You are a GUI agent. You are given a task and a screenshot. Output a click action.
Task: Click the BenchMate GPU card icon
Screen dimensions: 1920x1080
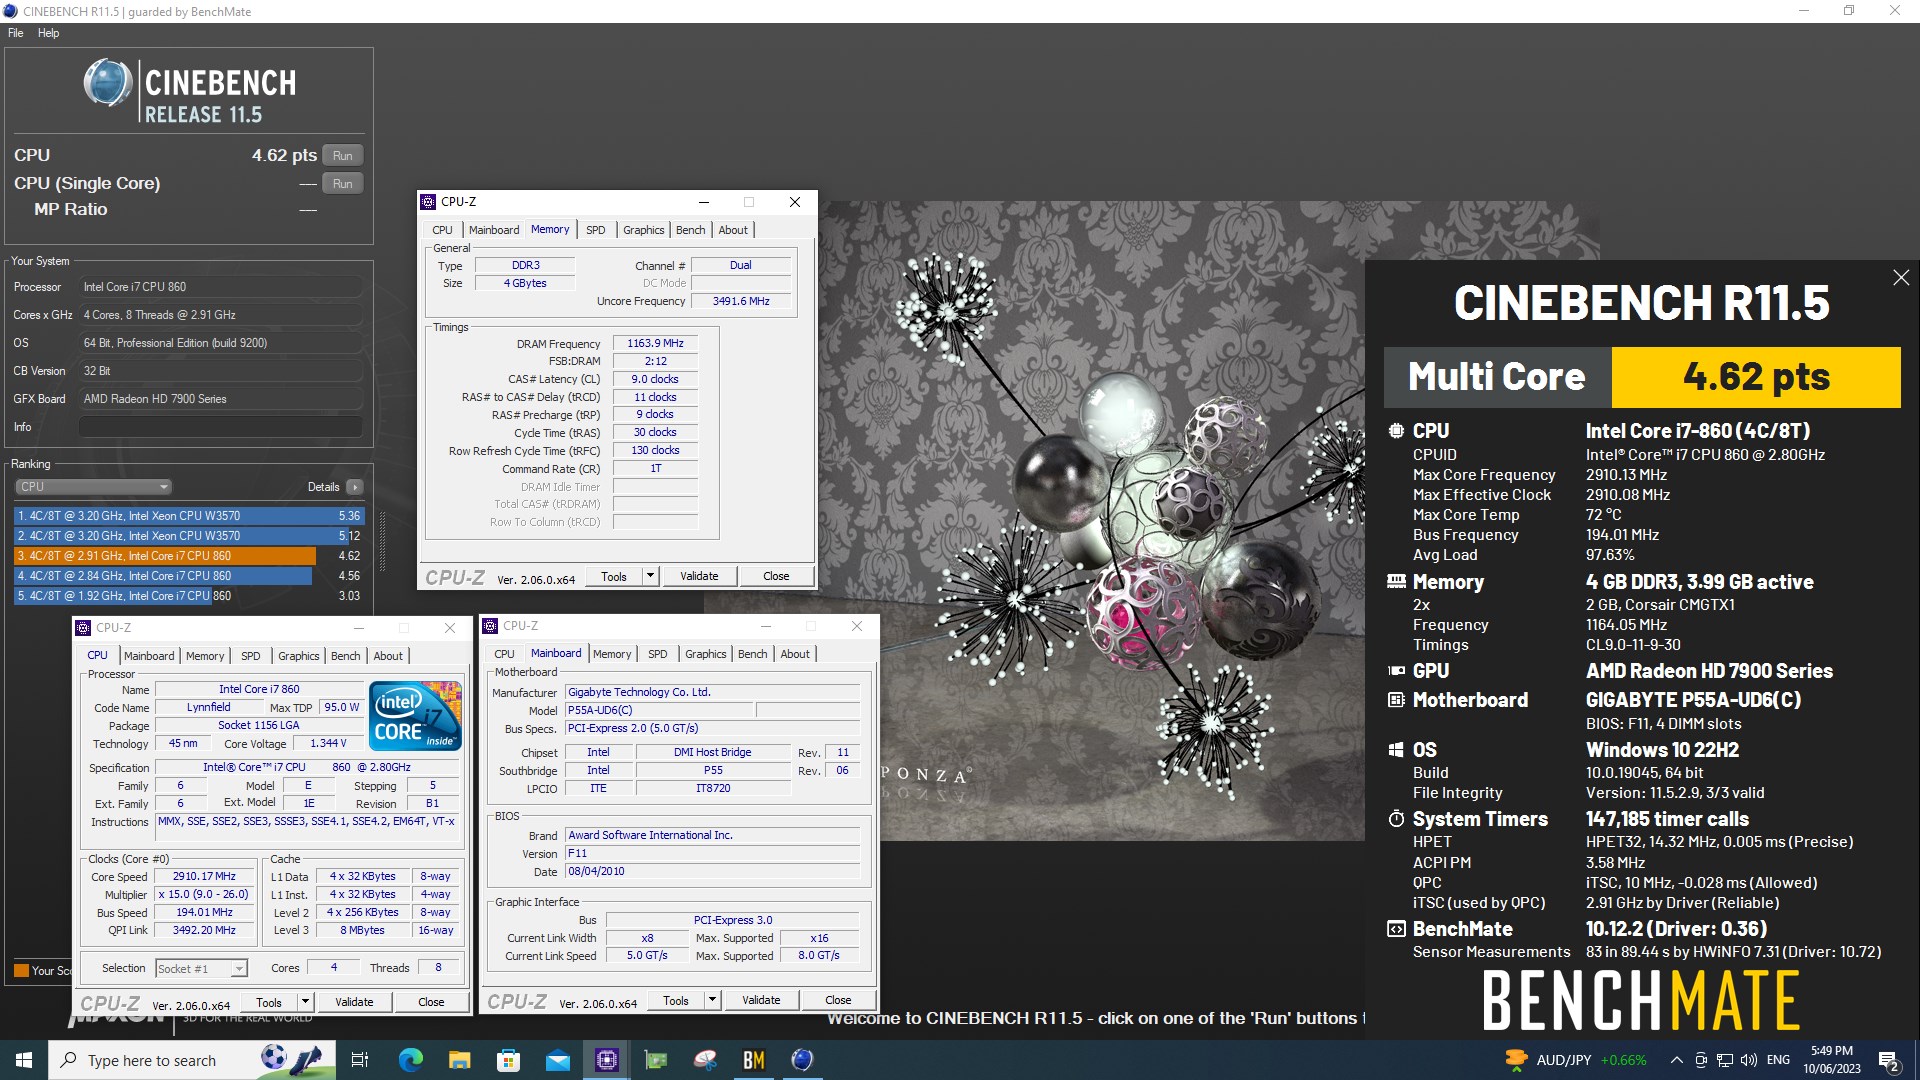(1396, 671)
